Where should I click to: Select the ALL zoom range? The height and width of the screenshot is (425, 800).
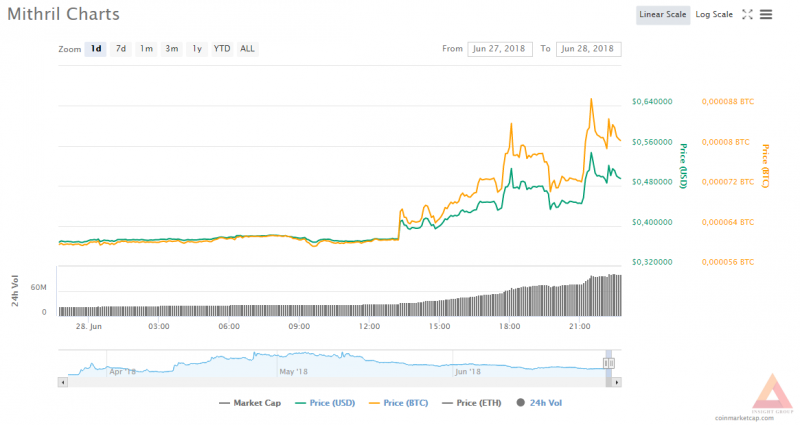click(247, 49)
